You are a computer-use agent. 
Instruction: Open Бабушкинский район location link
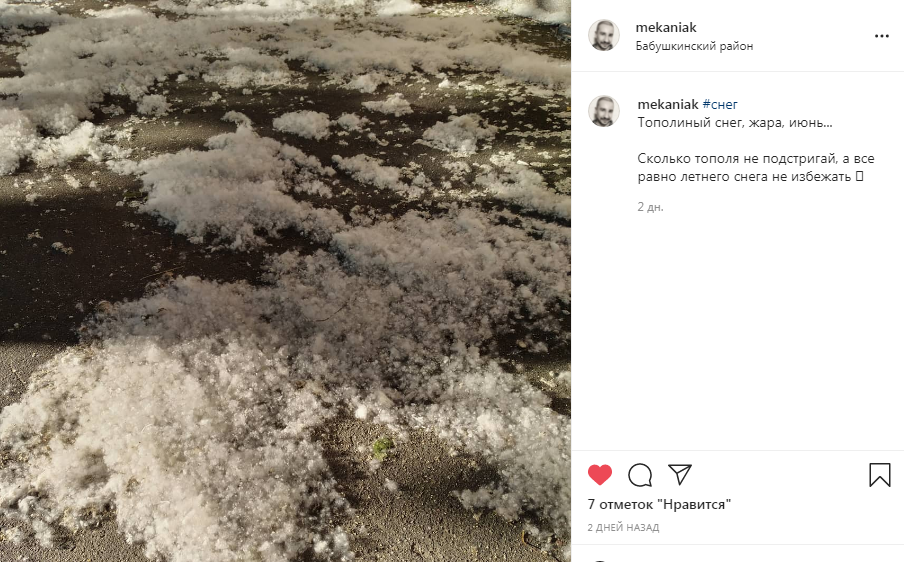[694, 46]
